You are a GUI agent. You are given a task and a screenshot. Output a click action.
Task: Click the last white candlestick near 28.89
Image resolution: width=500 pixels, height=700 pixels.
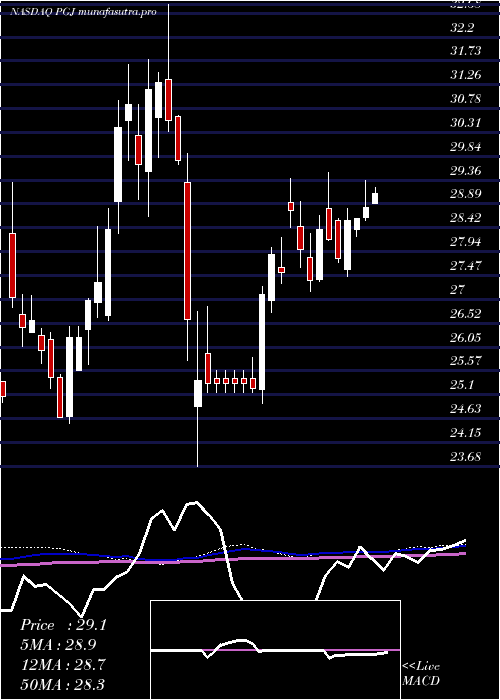click(375, 198)
